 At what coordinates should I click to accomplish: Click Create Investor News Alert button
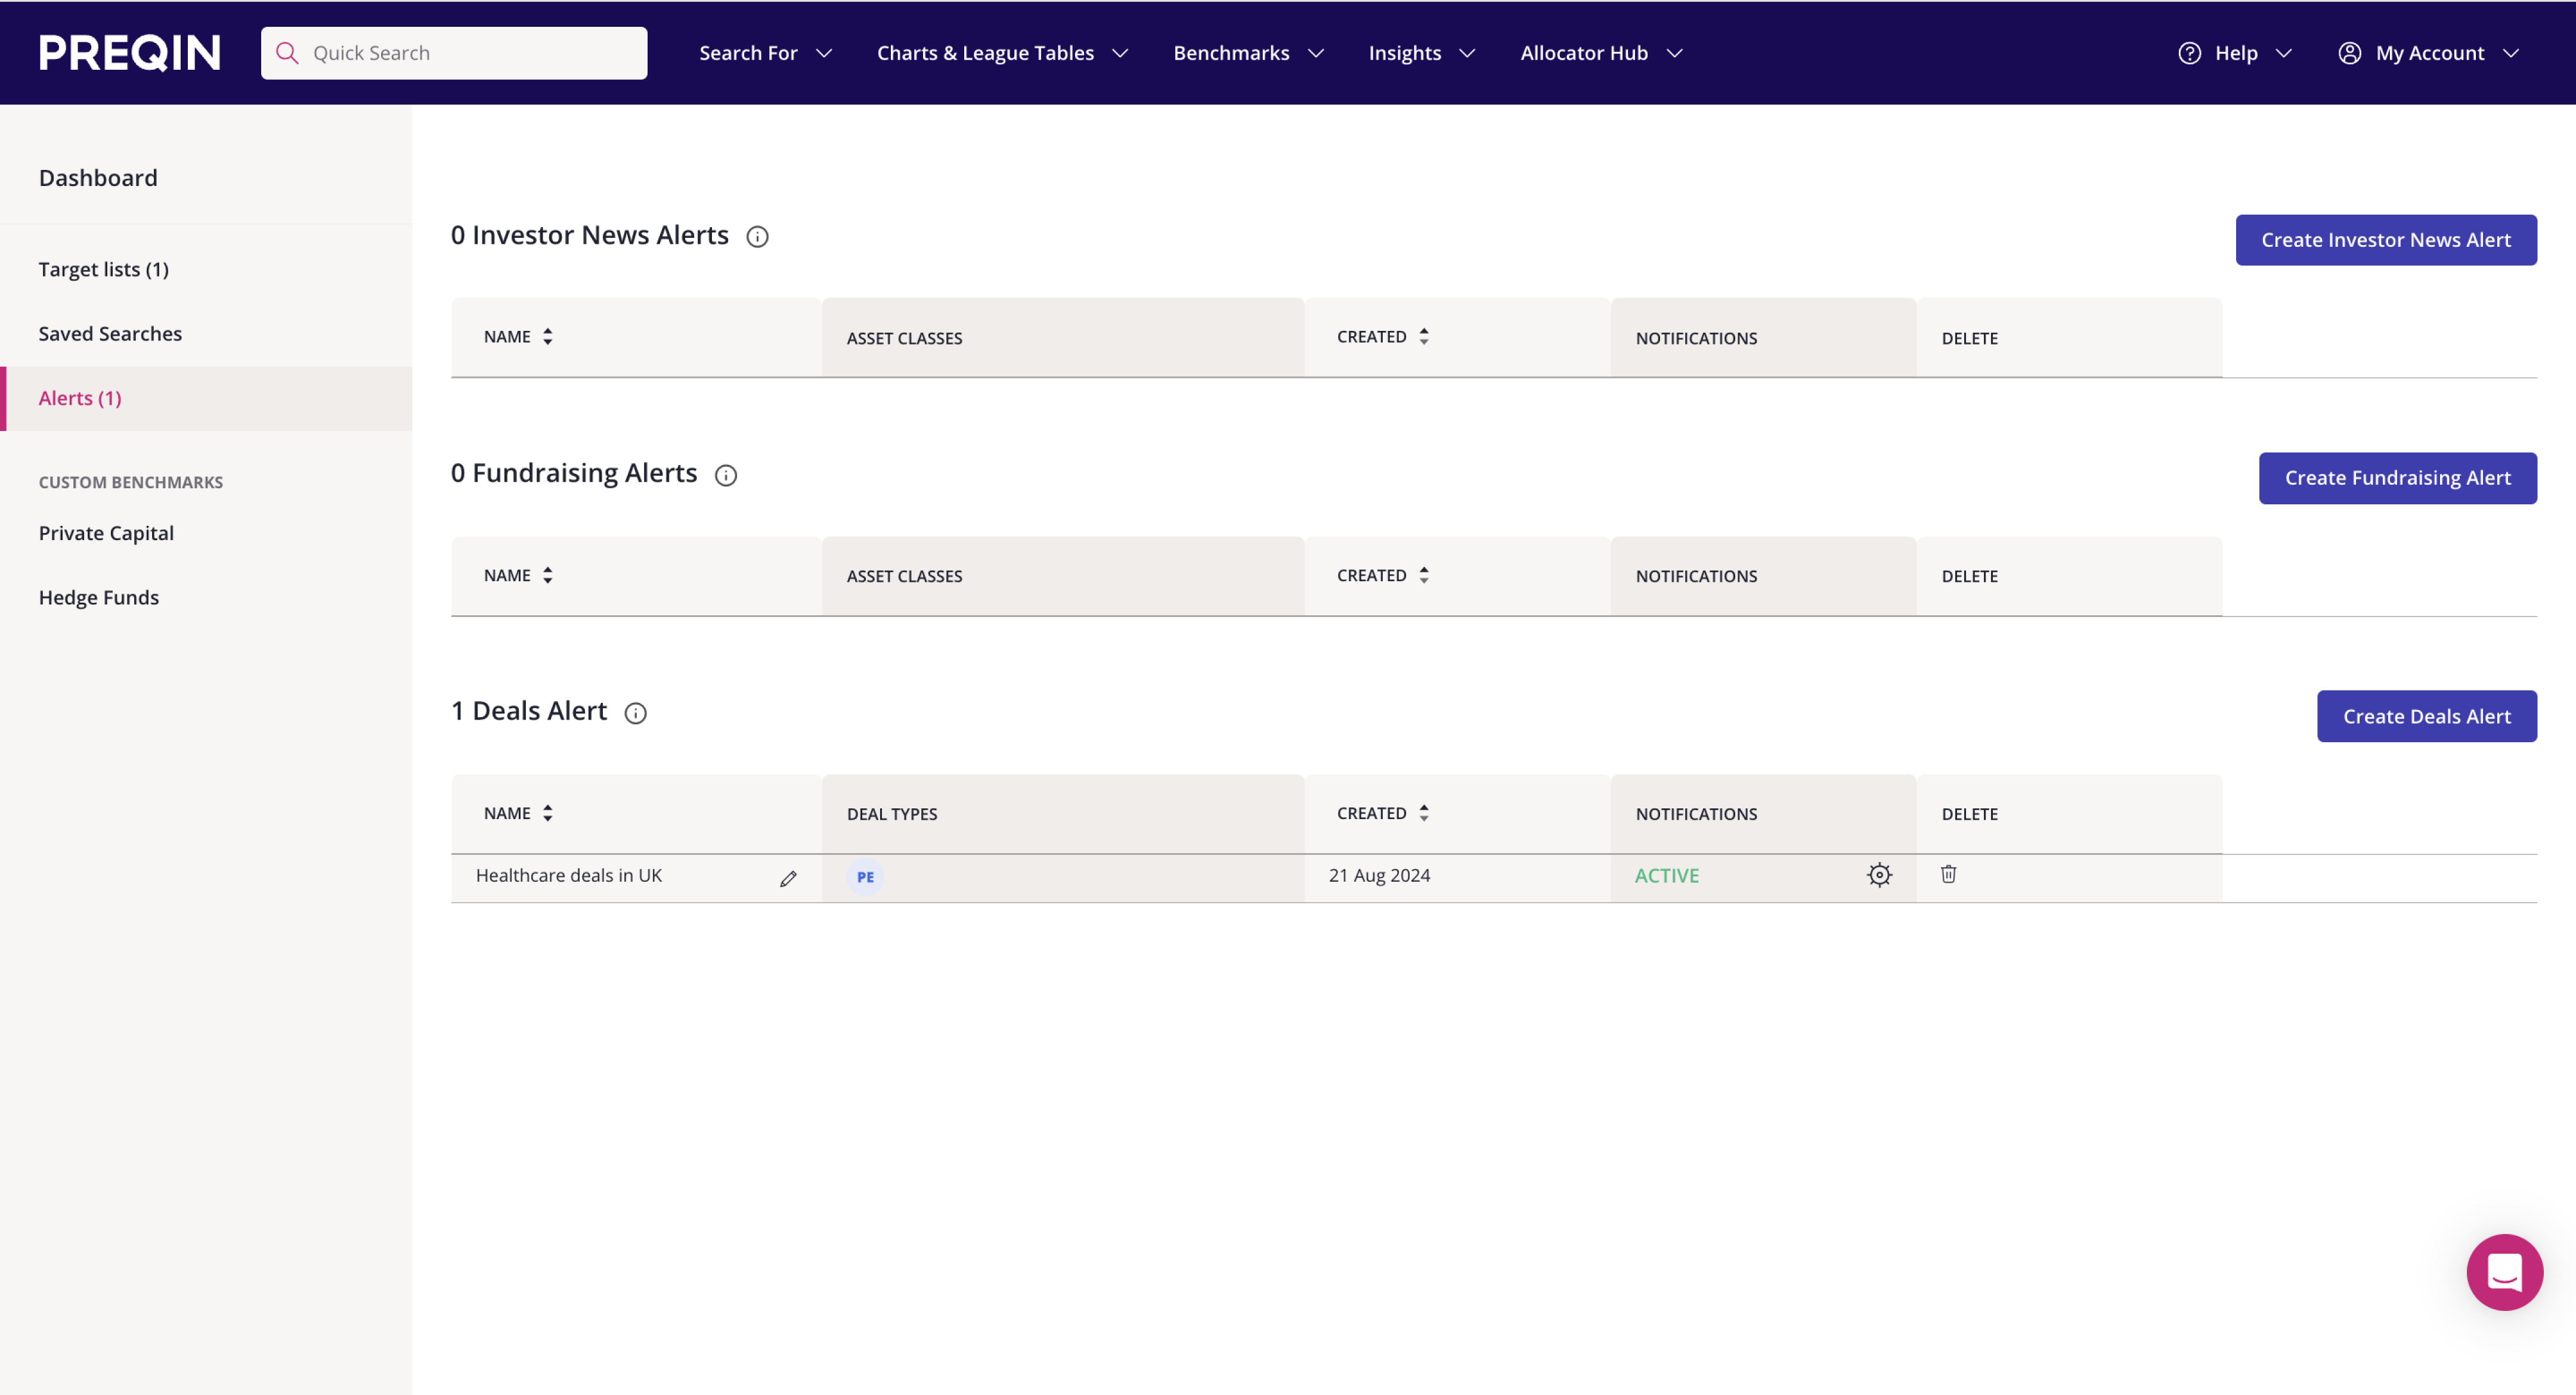click(2385, 240)
